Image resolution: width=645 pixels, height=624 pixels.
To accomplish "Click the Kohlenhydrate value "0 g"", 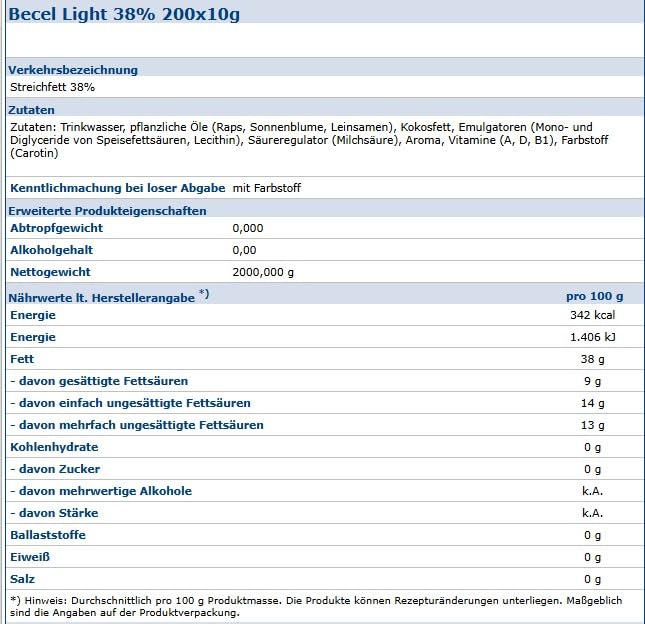I will (592, 447).
